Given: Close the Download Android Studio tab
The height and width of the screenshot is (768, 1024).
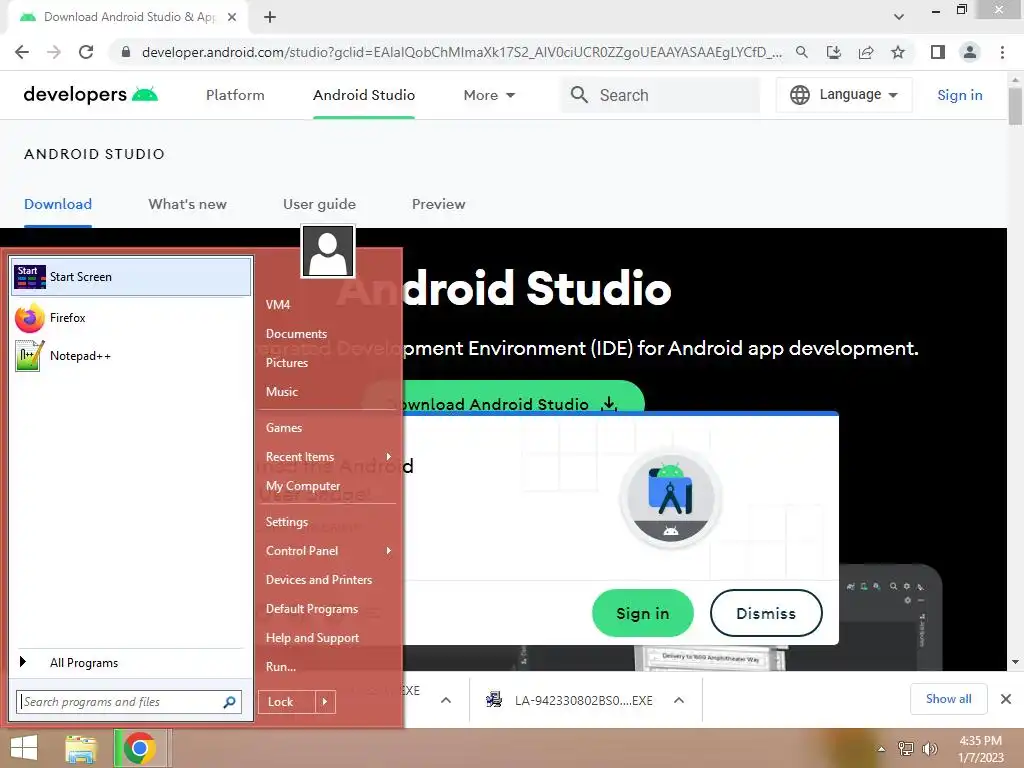Looking at the screenshot, I should point(232,17).
